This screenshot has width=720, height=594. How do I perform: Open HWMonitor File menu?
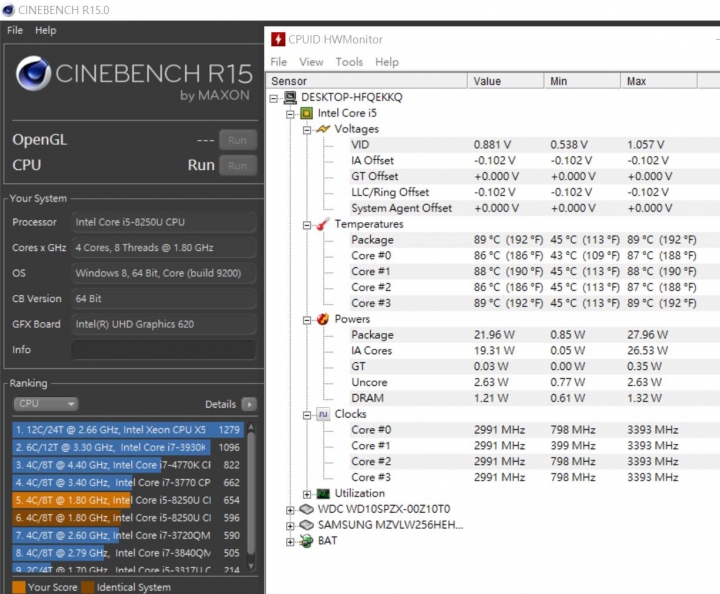coord(278,62)
